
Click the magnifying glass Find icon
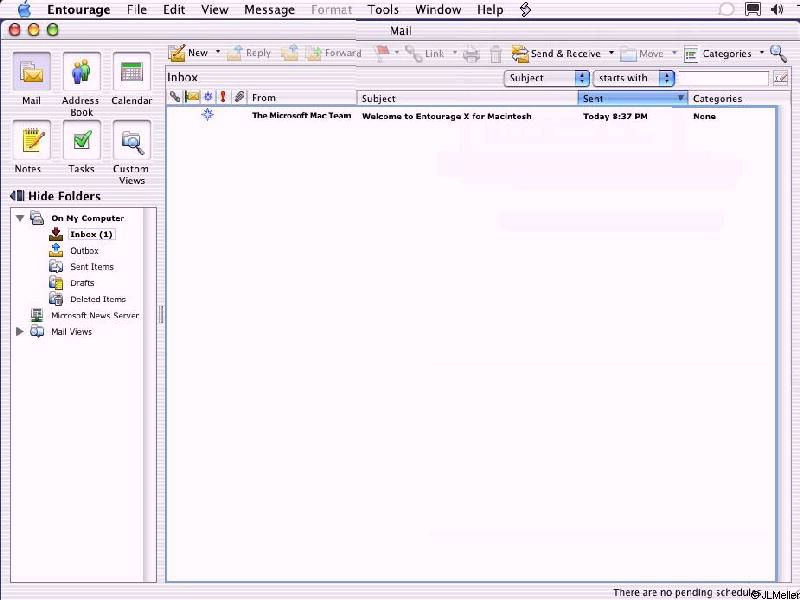click(x=778, y=53)
